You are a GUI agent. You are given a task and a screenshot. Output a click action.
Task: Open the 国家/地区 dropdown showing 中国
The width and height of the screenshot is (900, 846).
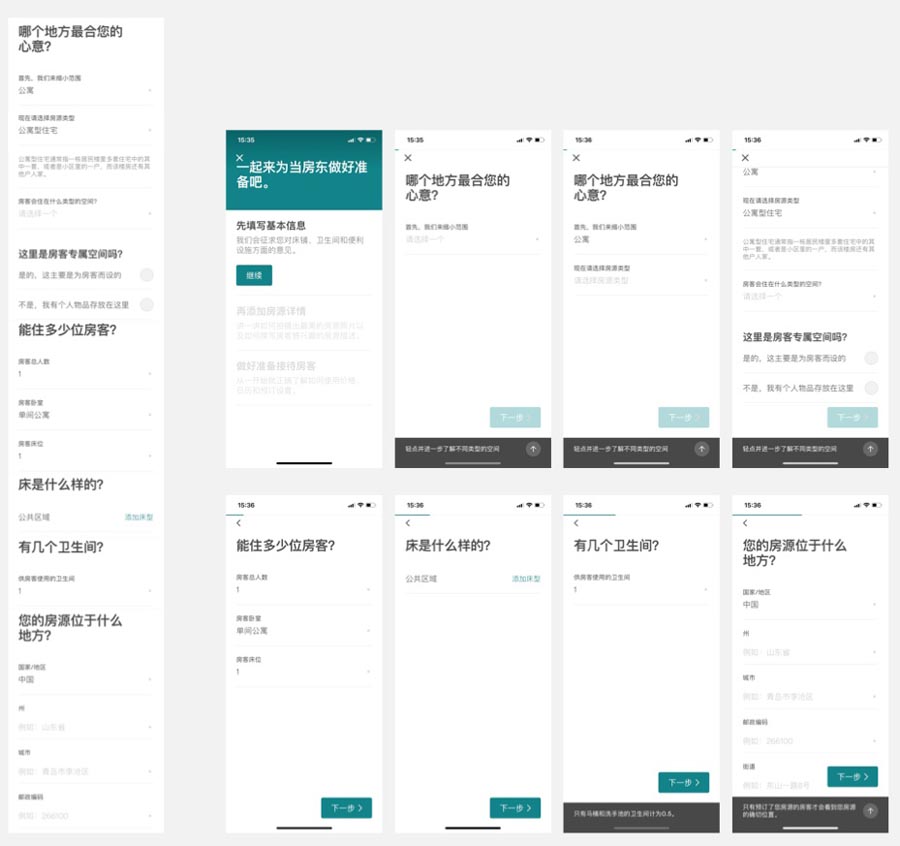810,602
